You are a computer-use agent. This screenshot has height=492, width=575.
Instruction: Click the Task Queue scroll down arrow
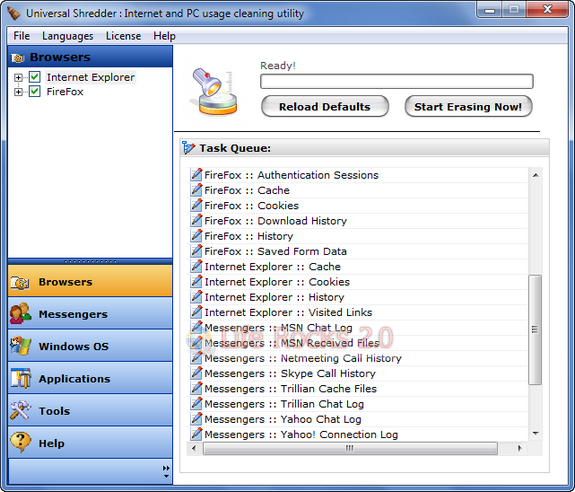click(x=535, y=433)
